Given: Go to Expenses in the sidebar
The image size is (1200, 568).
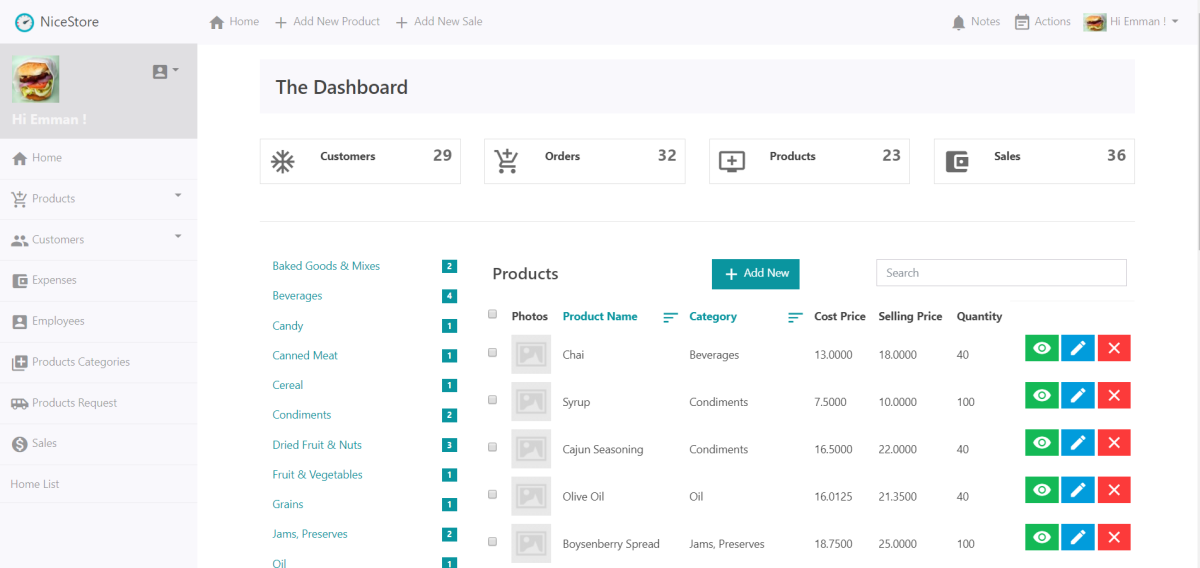Looking at the screenshot, I should click(98, 280).
